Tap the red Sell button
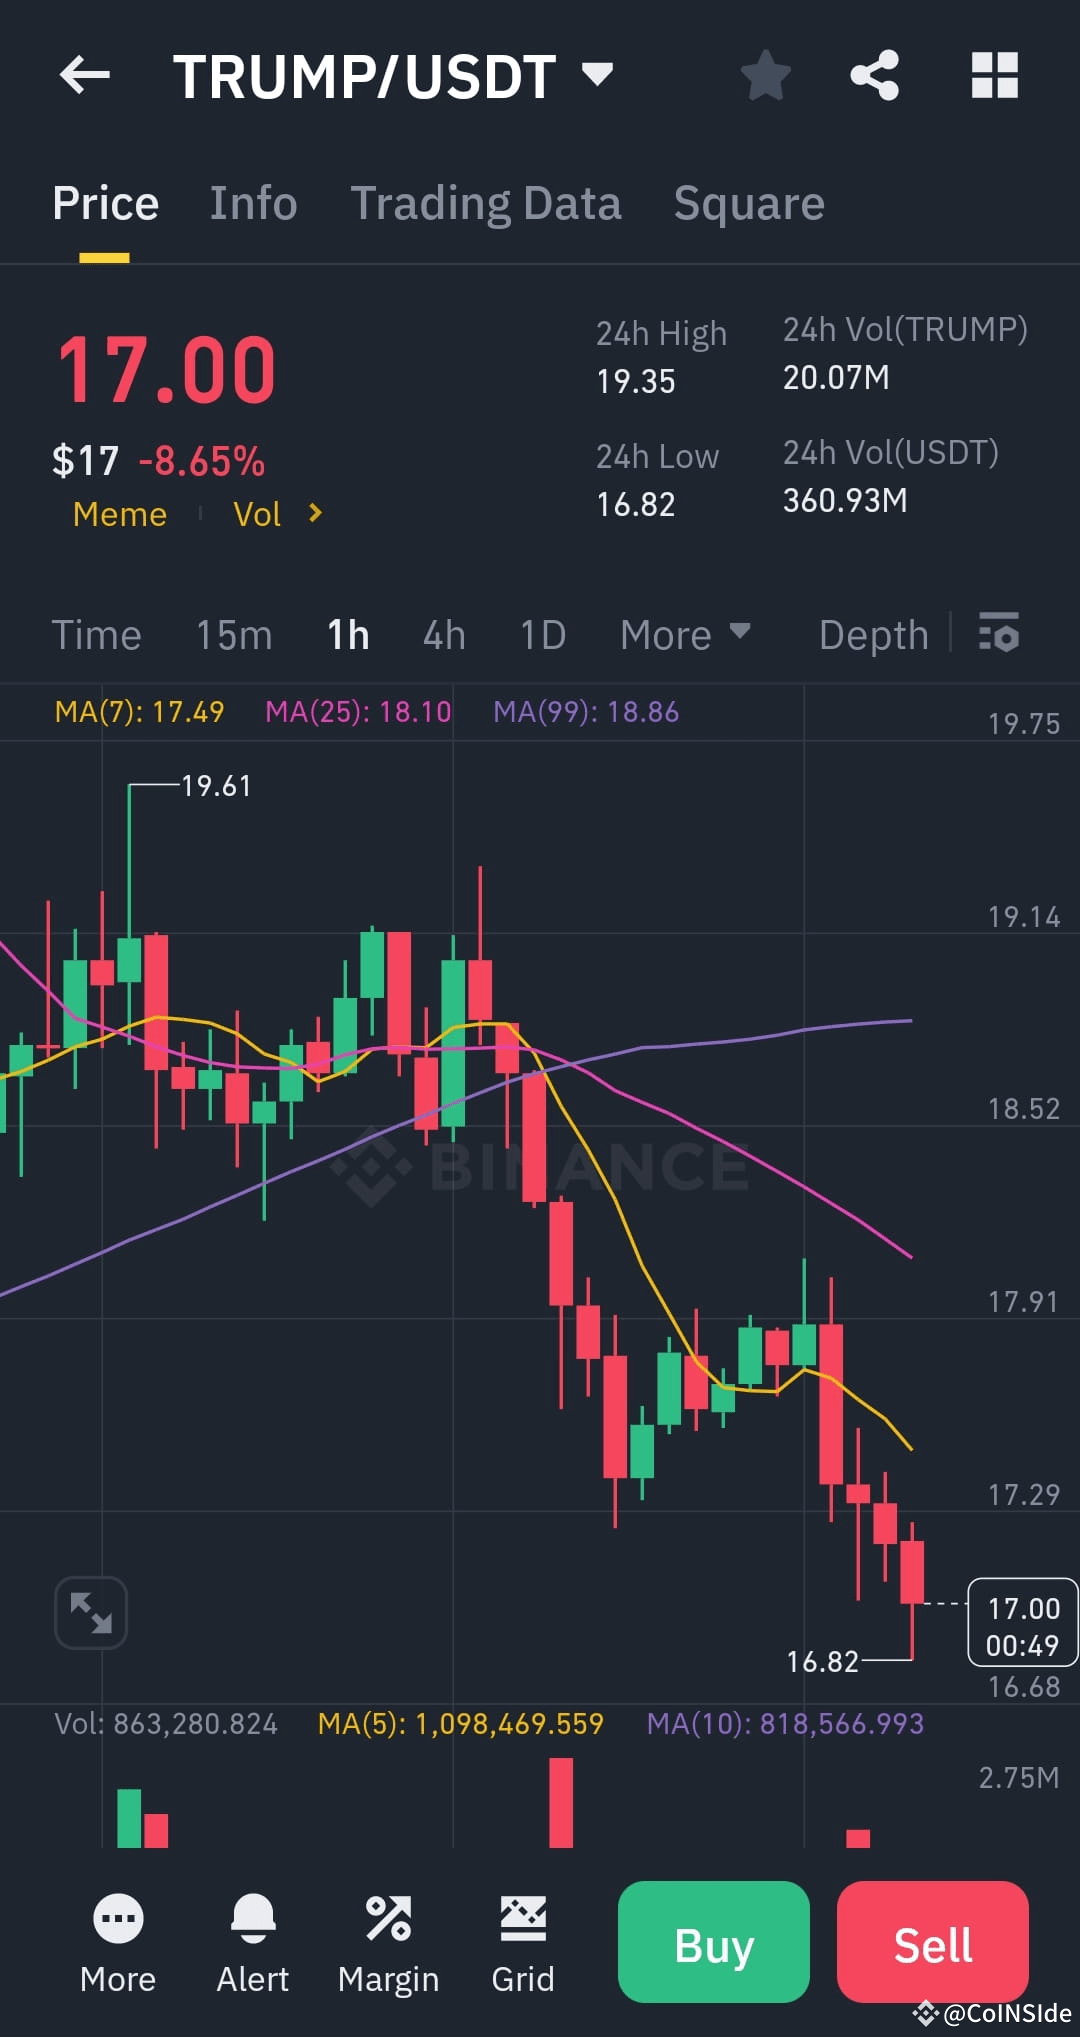 point(932,1942)
